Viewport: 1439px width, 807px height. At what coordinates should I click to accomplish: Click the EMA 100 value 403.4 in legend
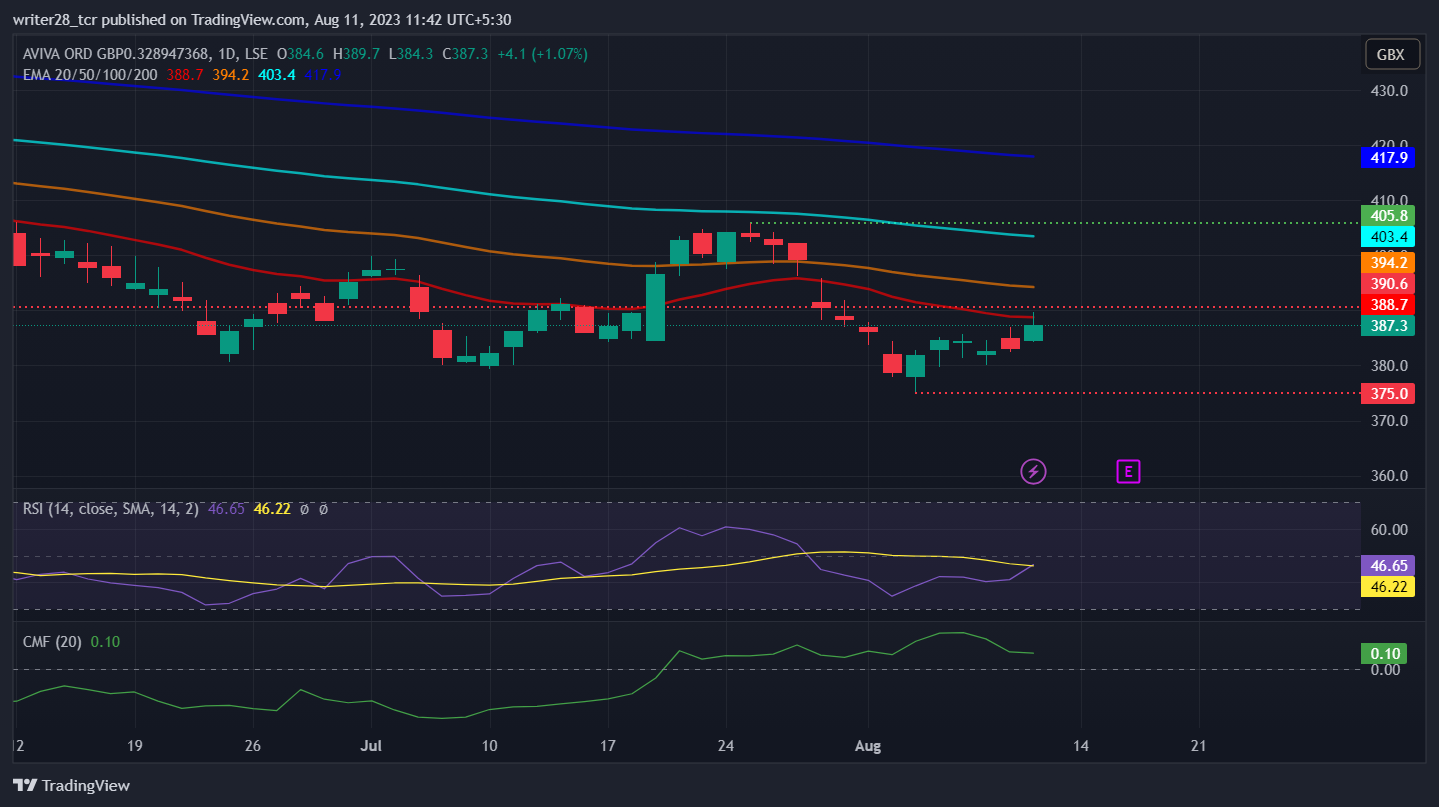(x=277, y=74)
